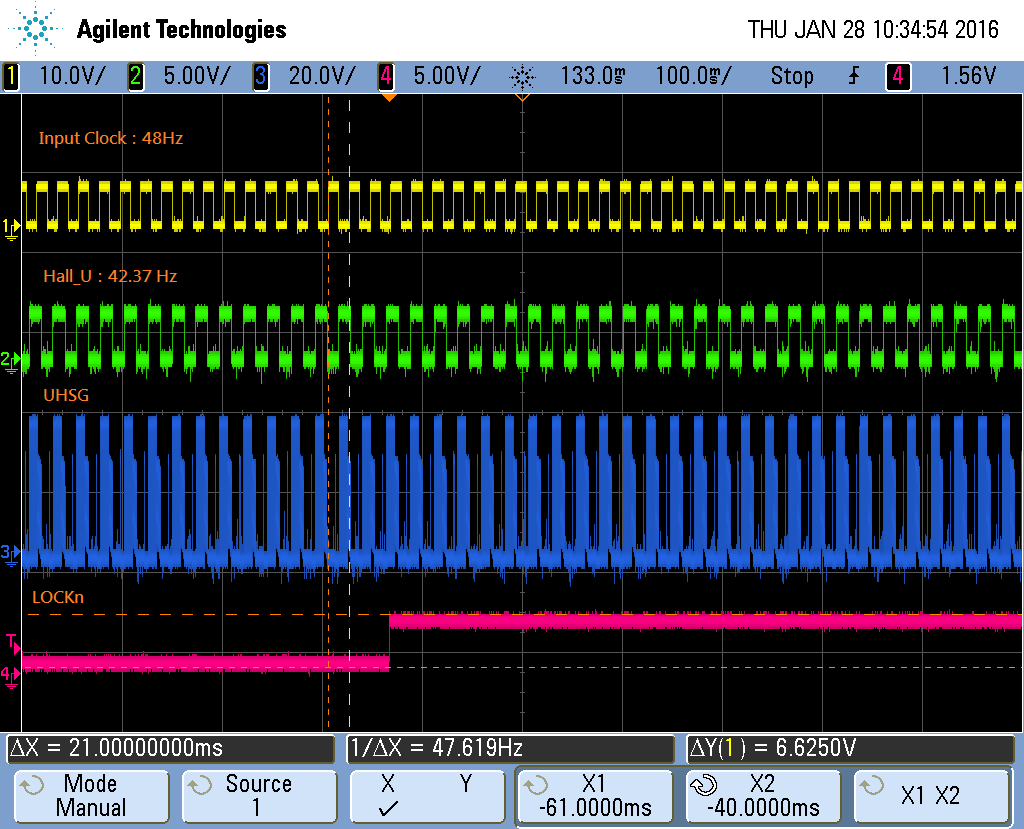
Task: Click the LOCKn rising edge transition
Action: [389, 642]
